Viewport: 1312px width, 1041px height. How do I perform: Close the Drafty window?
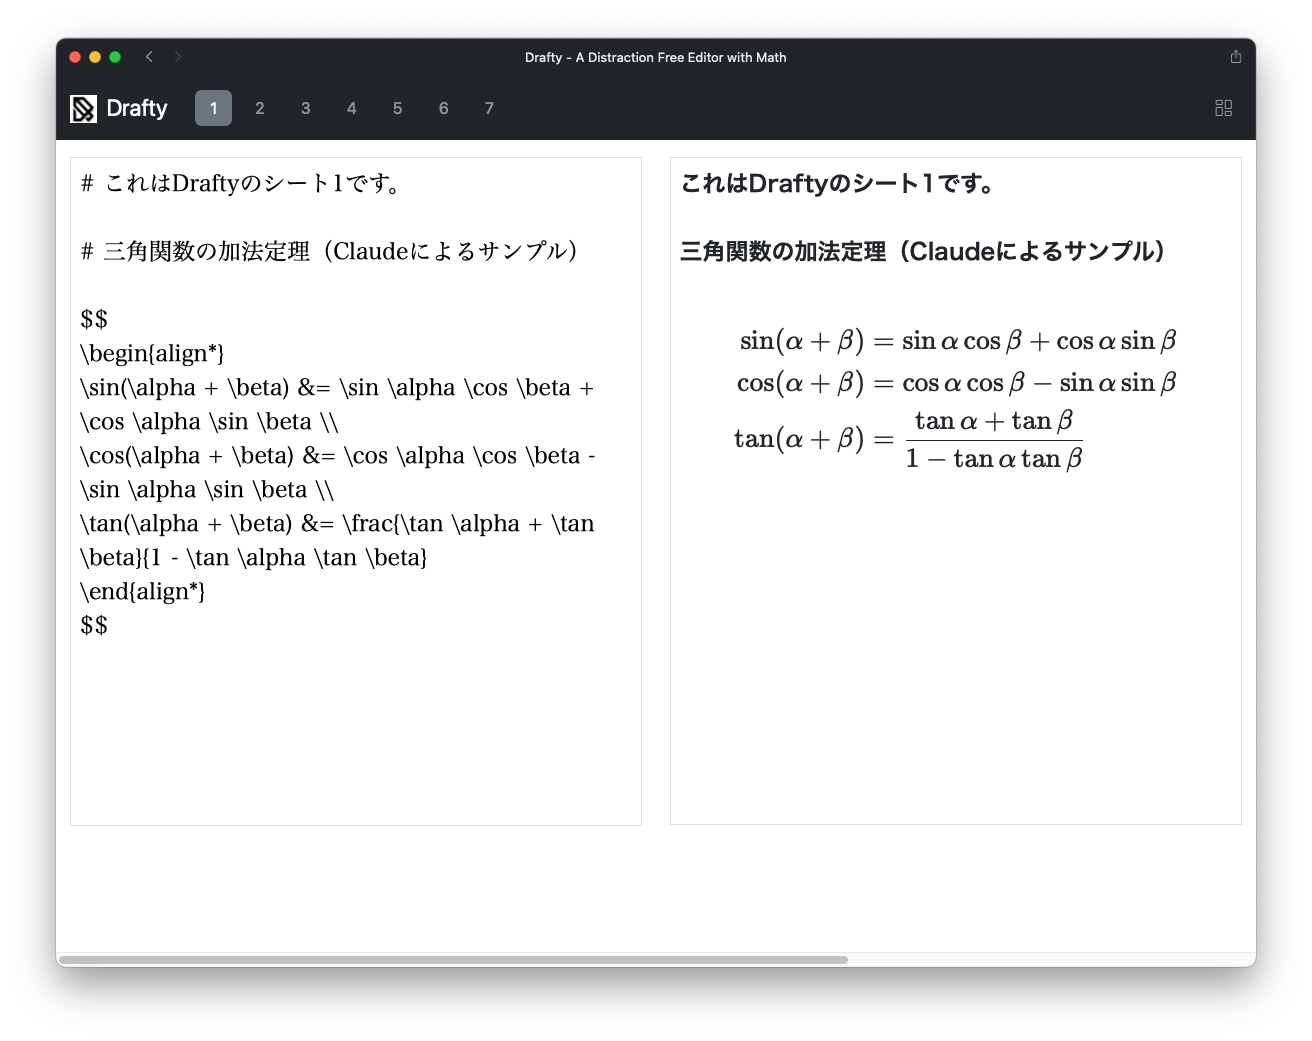[75, 57]
